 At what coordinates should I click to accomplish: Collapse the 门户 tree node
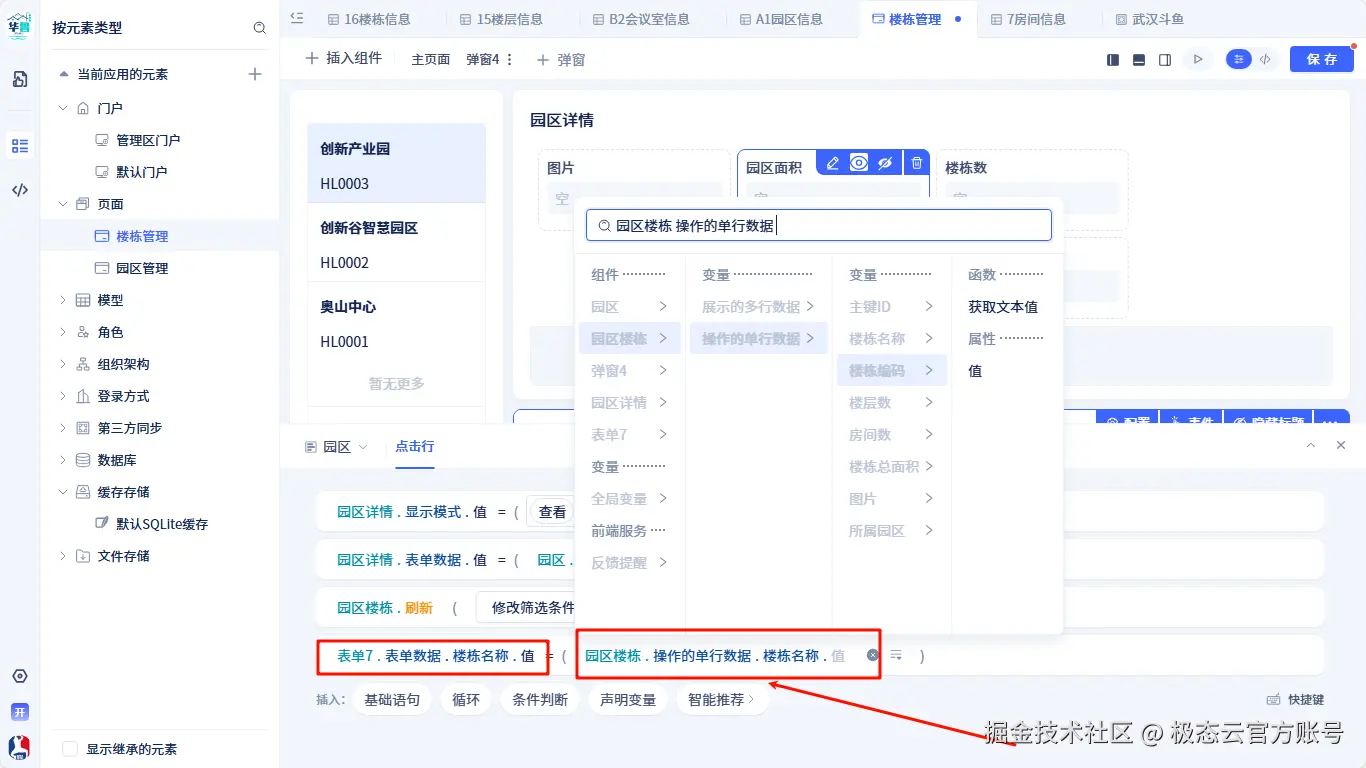[63, 108]
